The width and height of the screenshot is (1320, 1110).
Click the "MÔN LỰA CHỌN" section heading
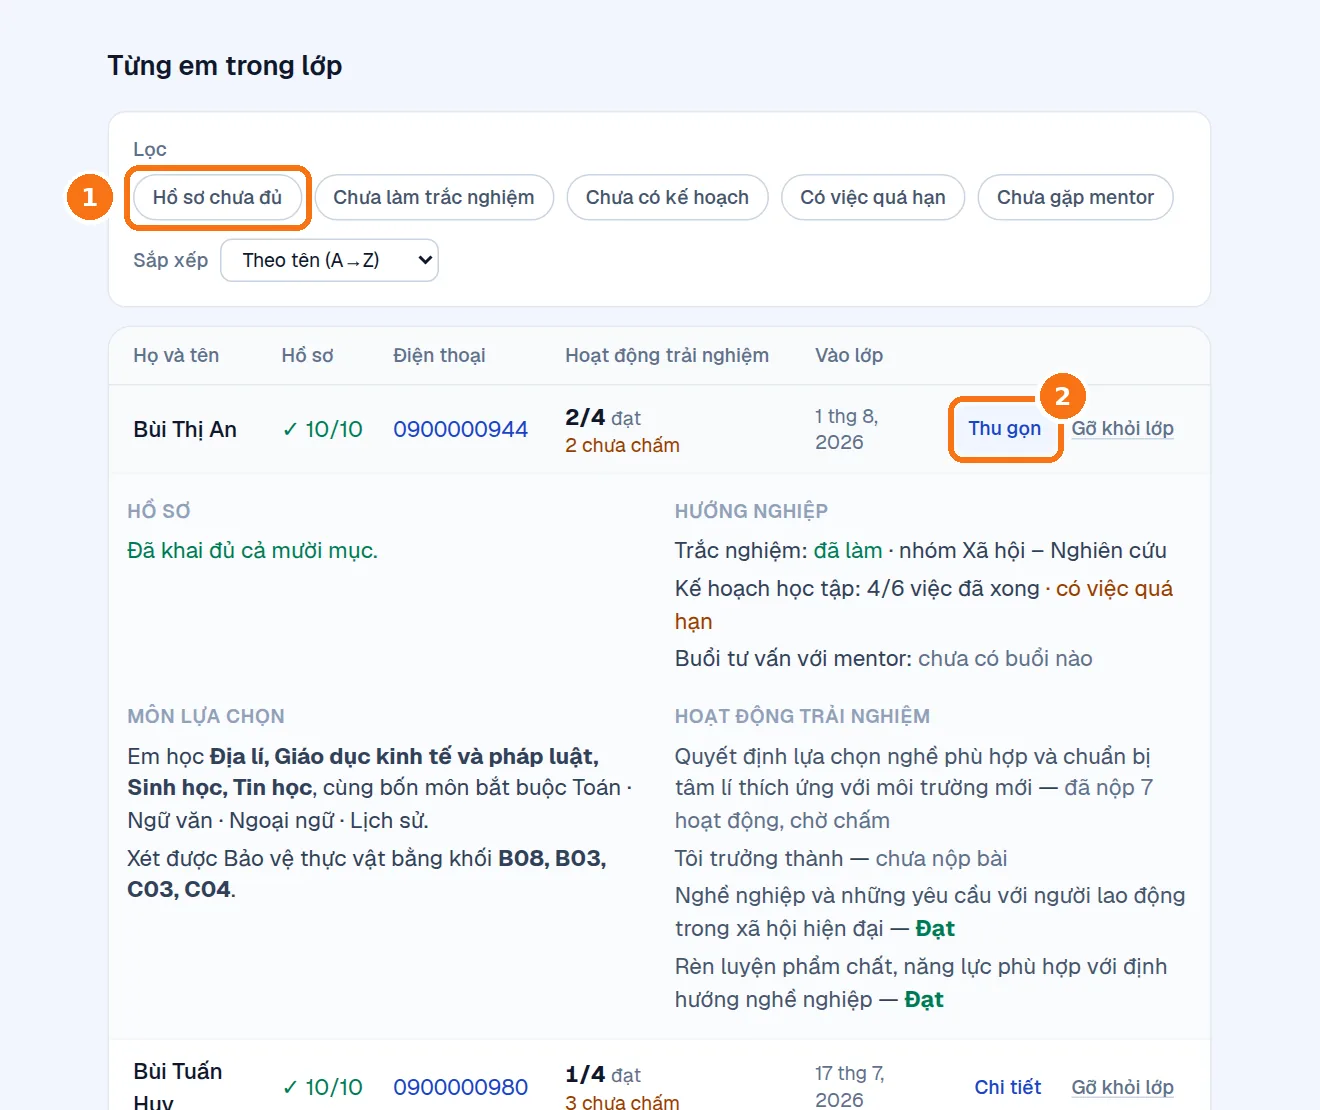click(206, 716)
